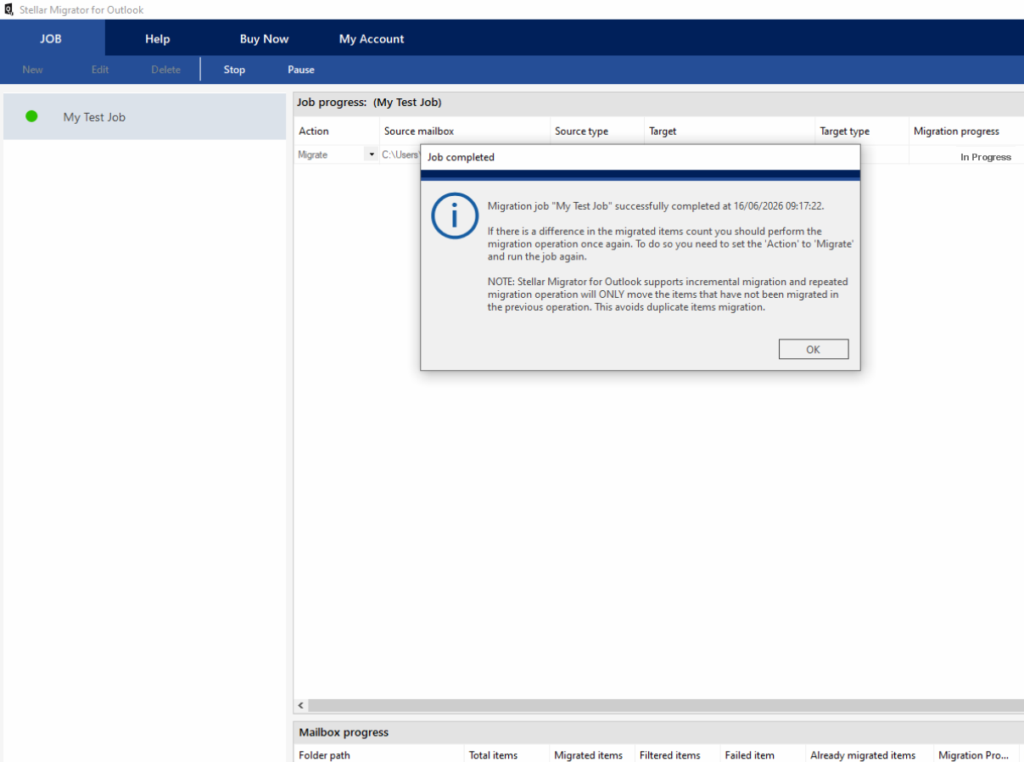This screenshot has height=762, width=1024.
Task: Click the Stellar Migrator app icon
Action: coord(8,9)
